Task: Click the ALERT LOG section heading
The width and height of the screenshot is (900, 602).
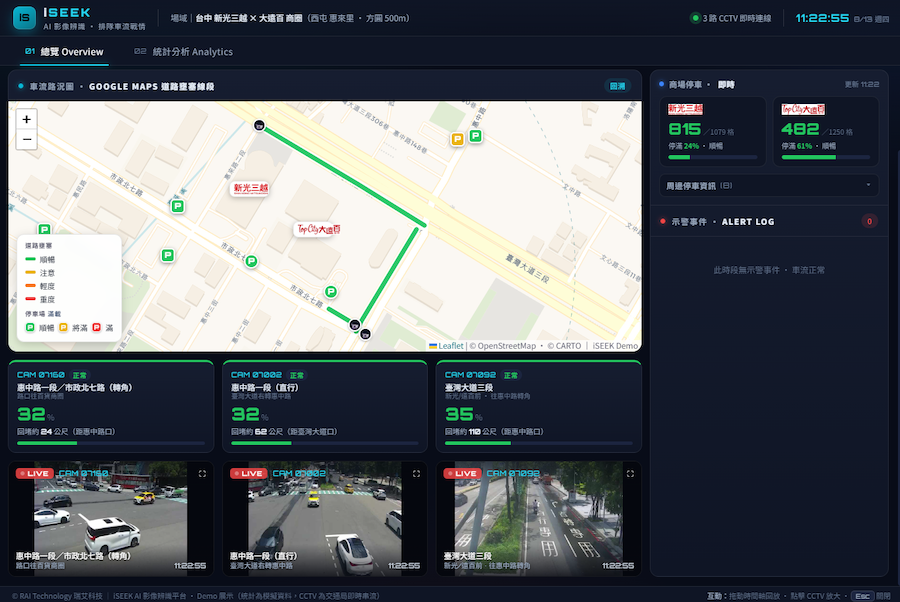Action: click(x=748, y=222)
